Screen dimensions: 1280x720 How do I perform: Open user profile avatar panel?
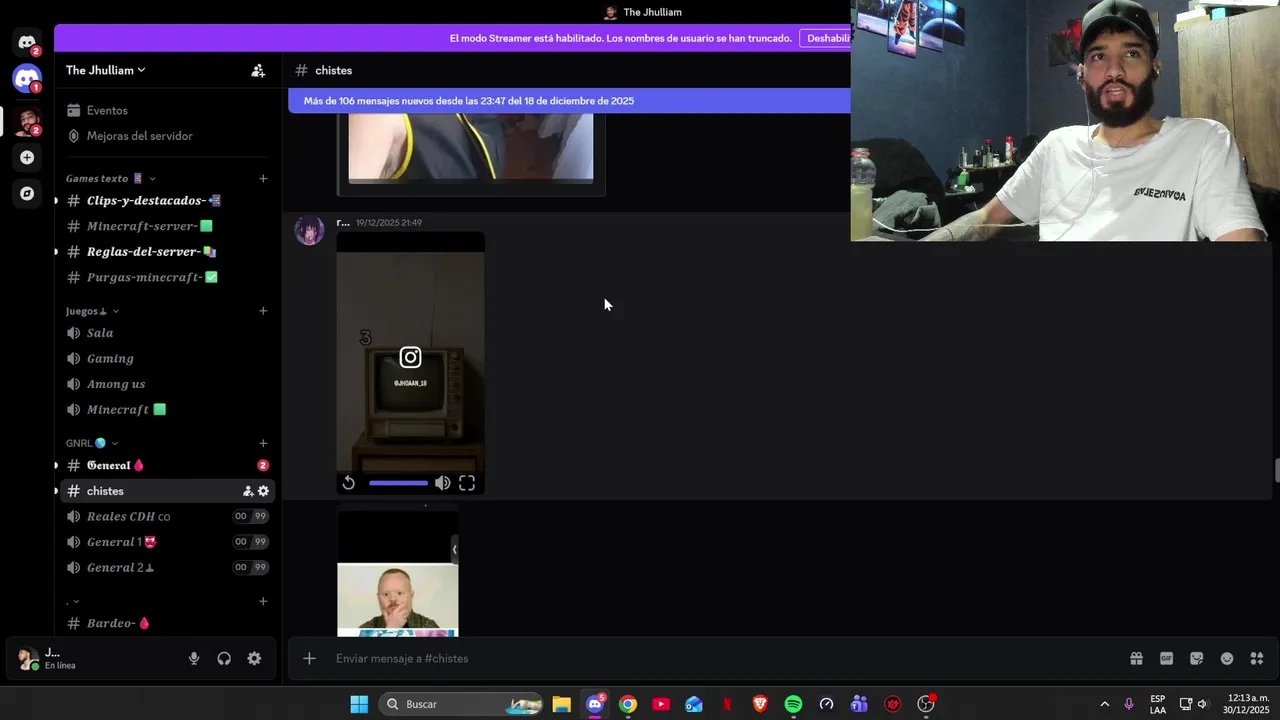click(28, 659)
